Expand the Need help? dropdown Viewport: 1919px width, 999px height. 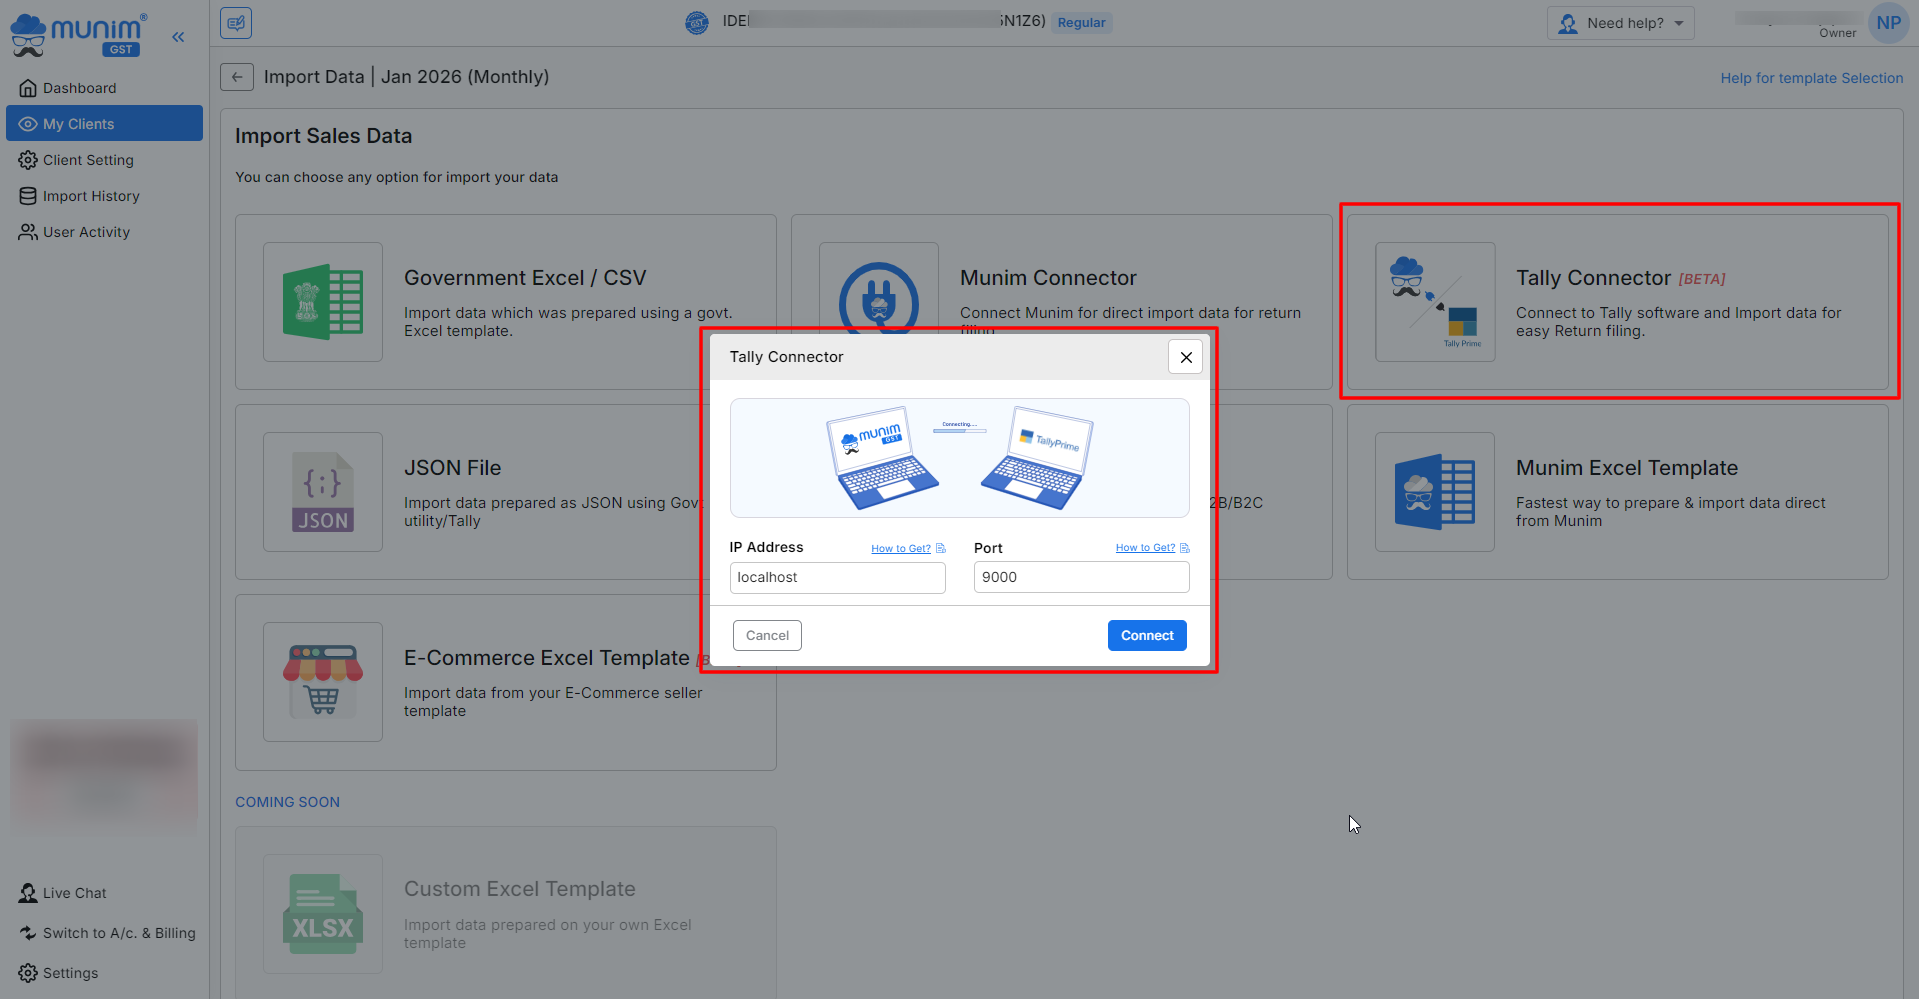coord(1620,23)
